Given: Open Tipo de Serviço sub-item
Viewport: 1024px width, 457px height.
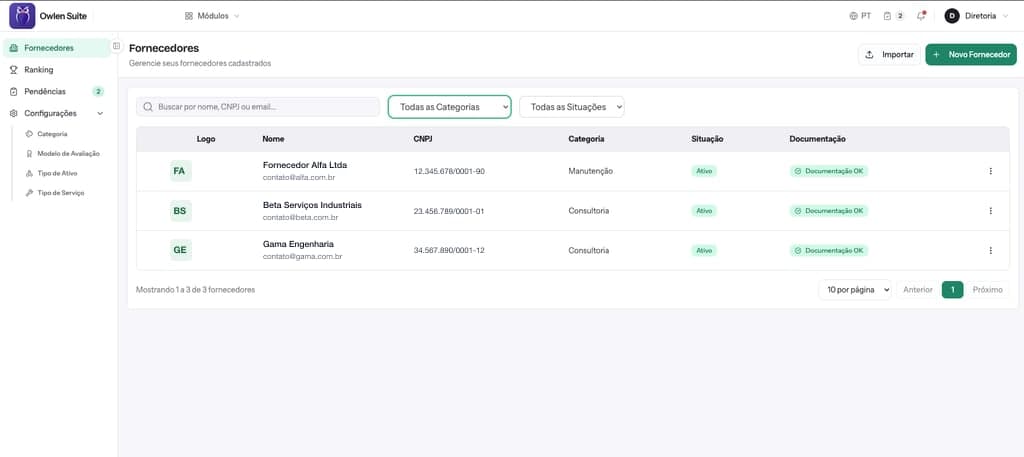Looking at the screenshot, I should [x=55, y=193].
